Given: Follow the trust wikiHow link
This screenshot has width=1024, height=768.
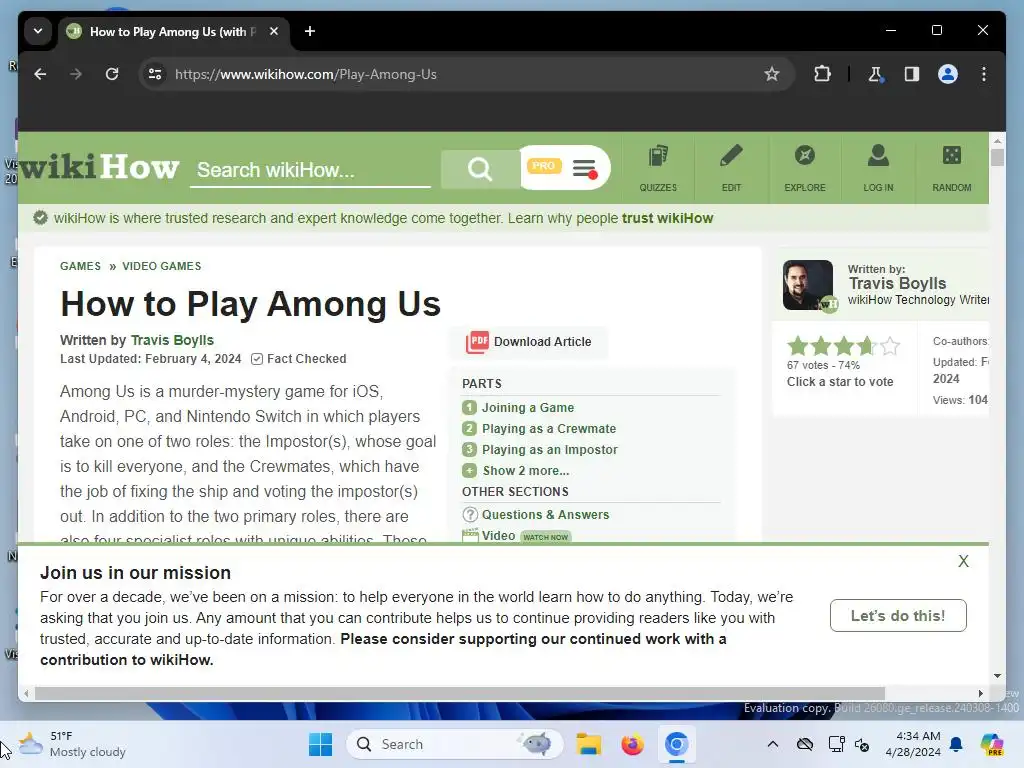Looking at the screenshot, I should [x=667, y=218].
